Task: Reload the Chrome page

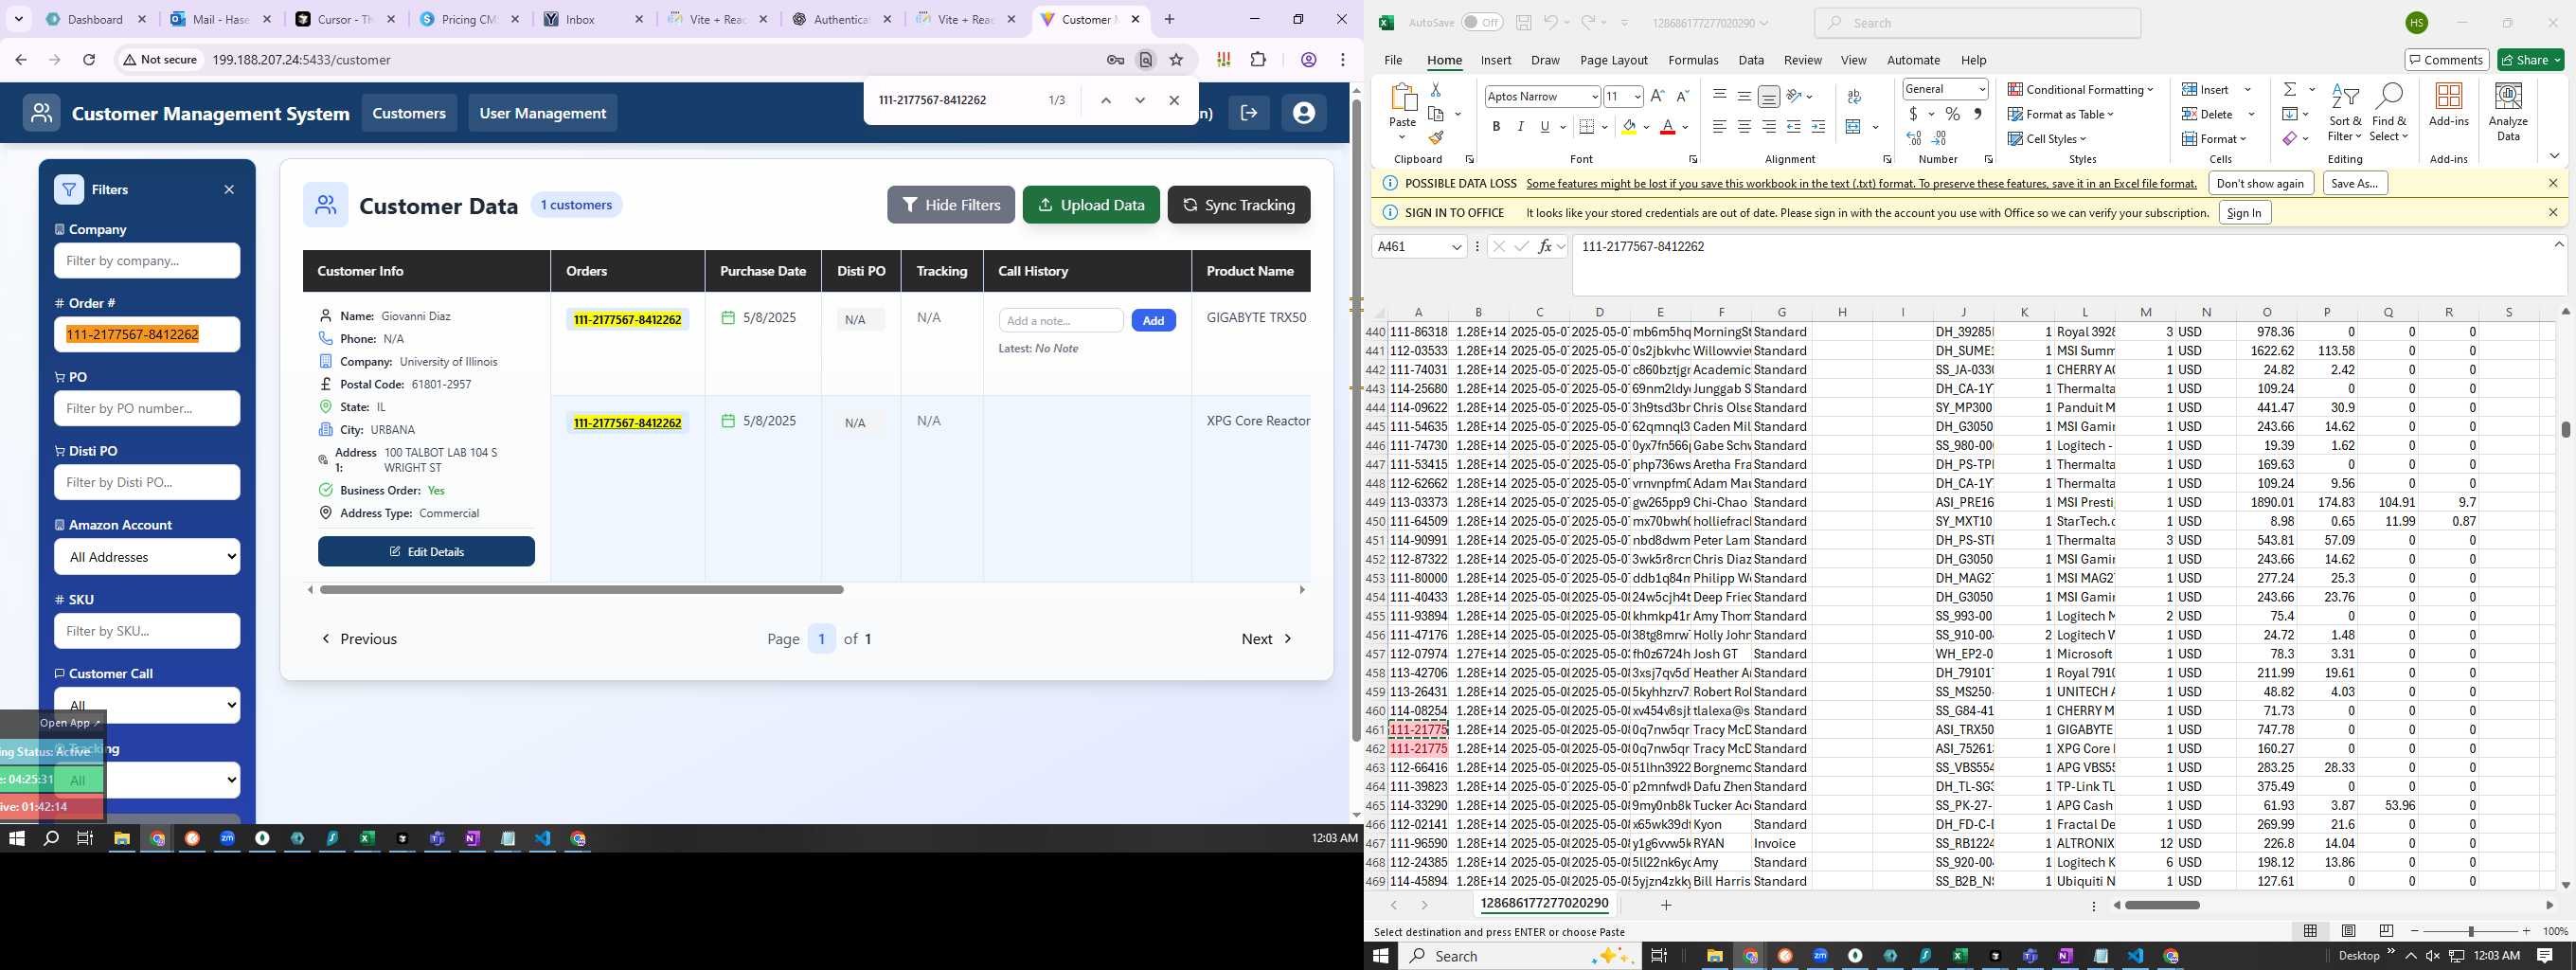Action: tap(89, 60)
